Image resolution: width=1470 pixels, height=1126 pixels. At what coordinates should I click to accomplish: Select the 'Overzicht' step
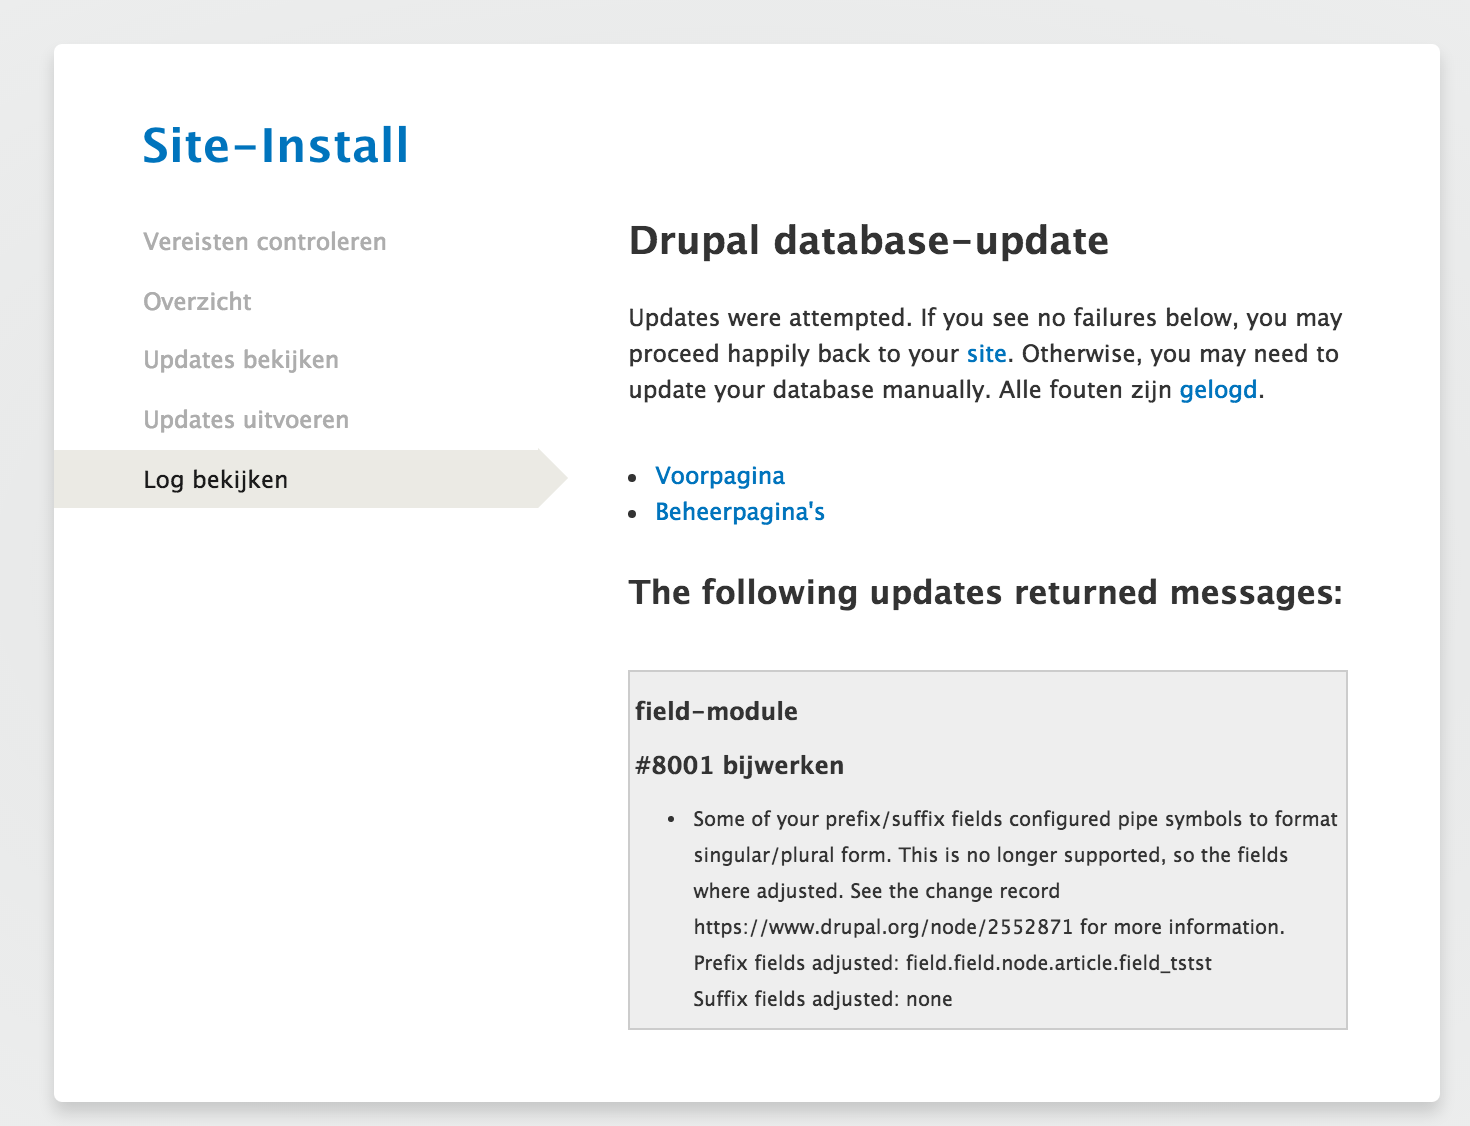click(197, 302)
